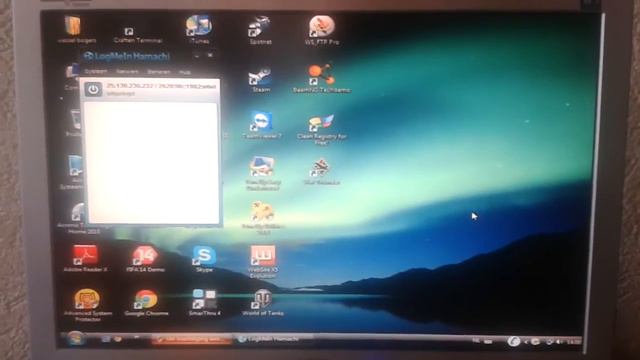Close the LogMeIn Hamachi window
Image resolution: width=640 pixels, height=360 pixels.
pos(210,55)
